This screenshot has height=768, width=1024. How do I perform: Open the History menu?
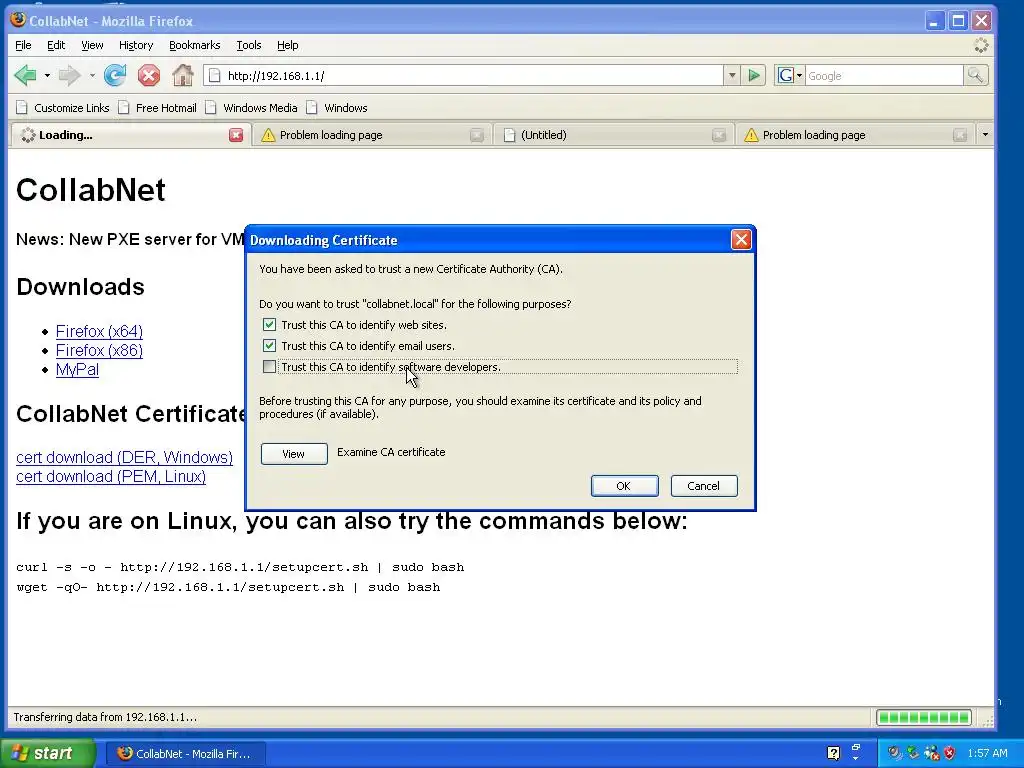[136, 45]
